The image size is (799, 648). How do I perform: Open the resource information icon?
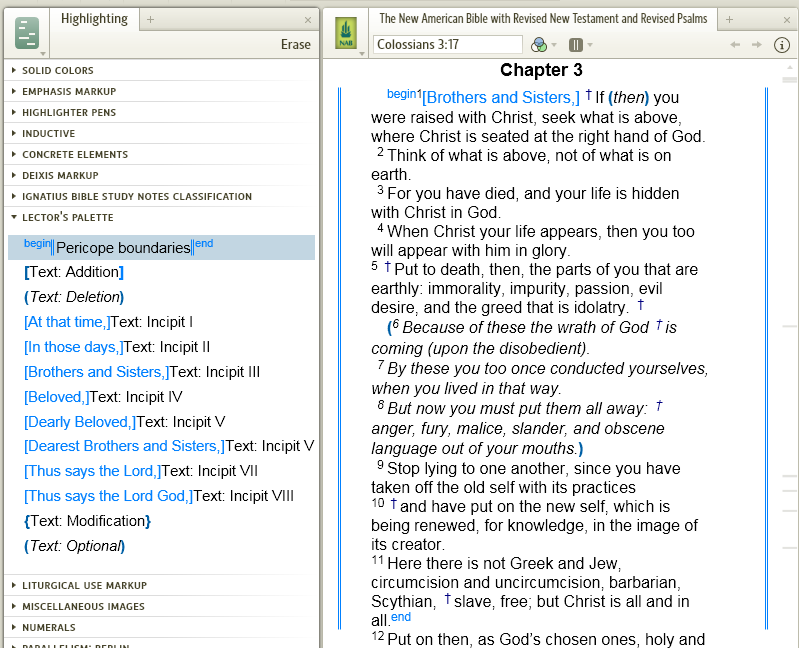tap(782, 45)
